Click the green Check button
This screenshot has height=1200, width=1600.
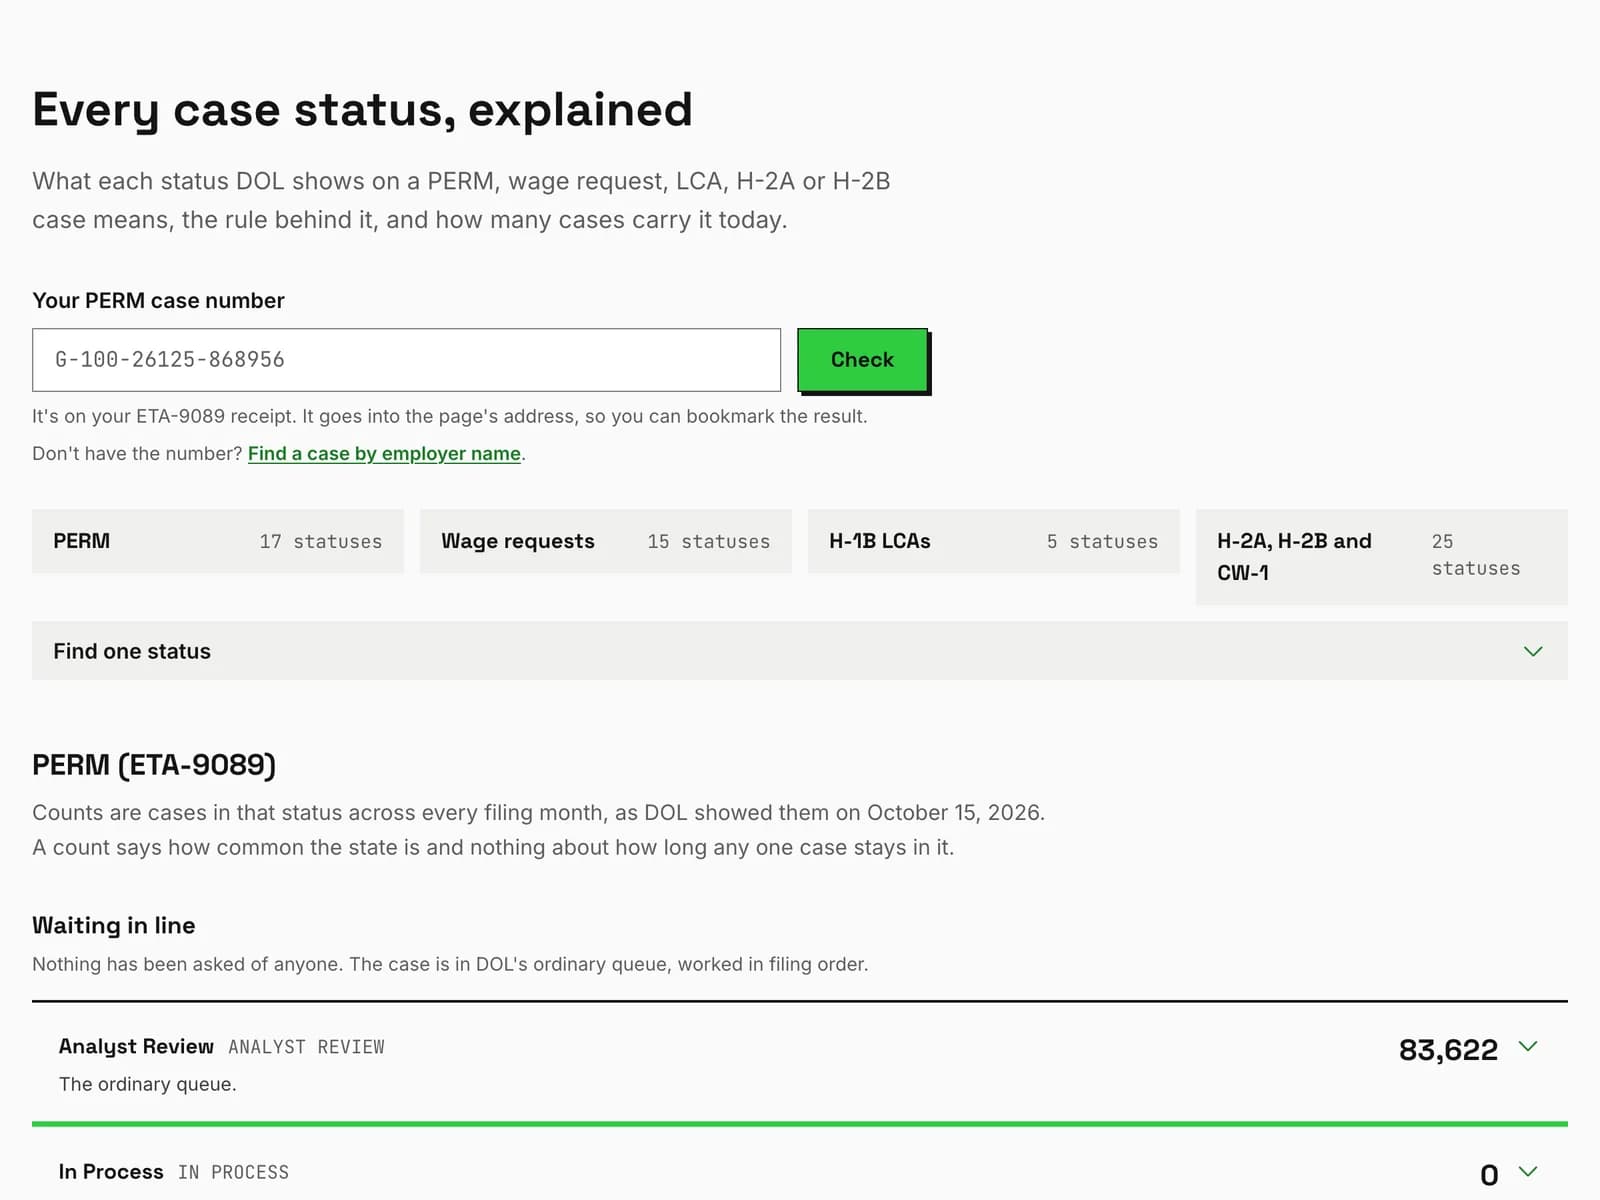[862, 360]
